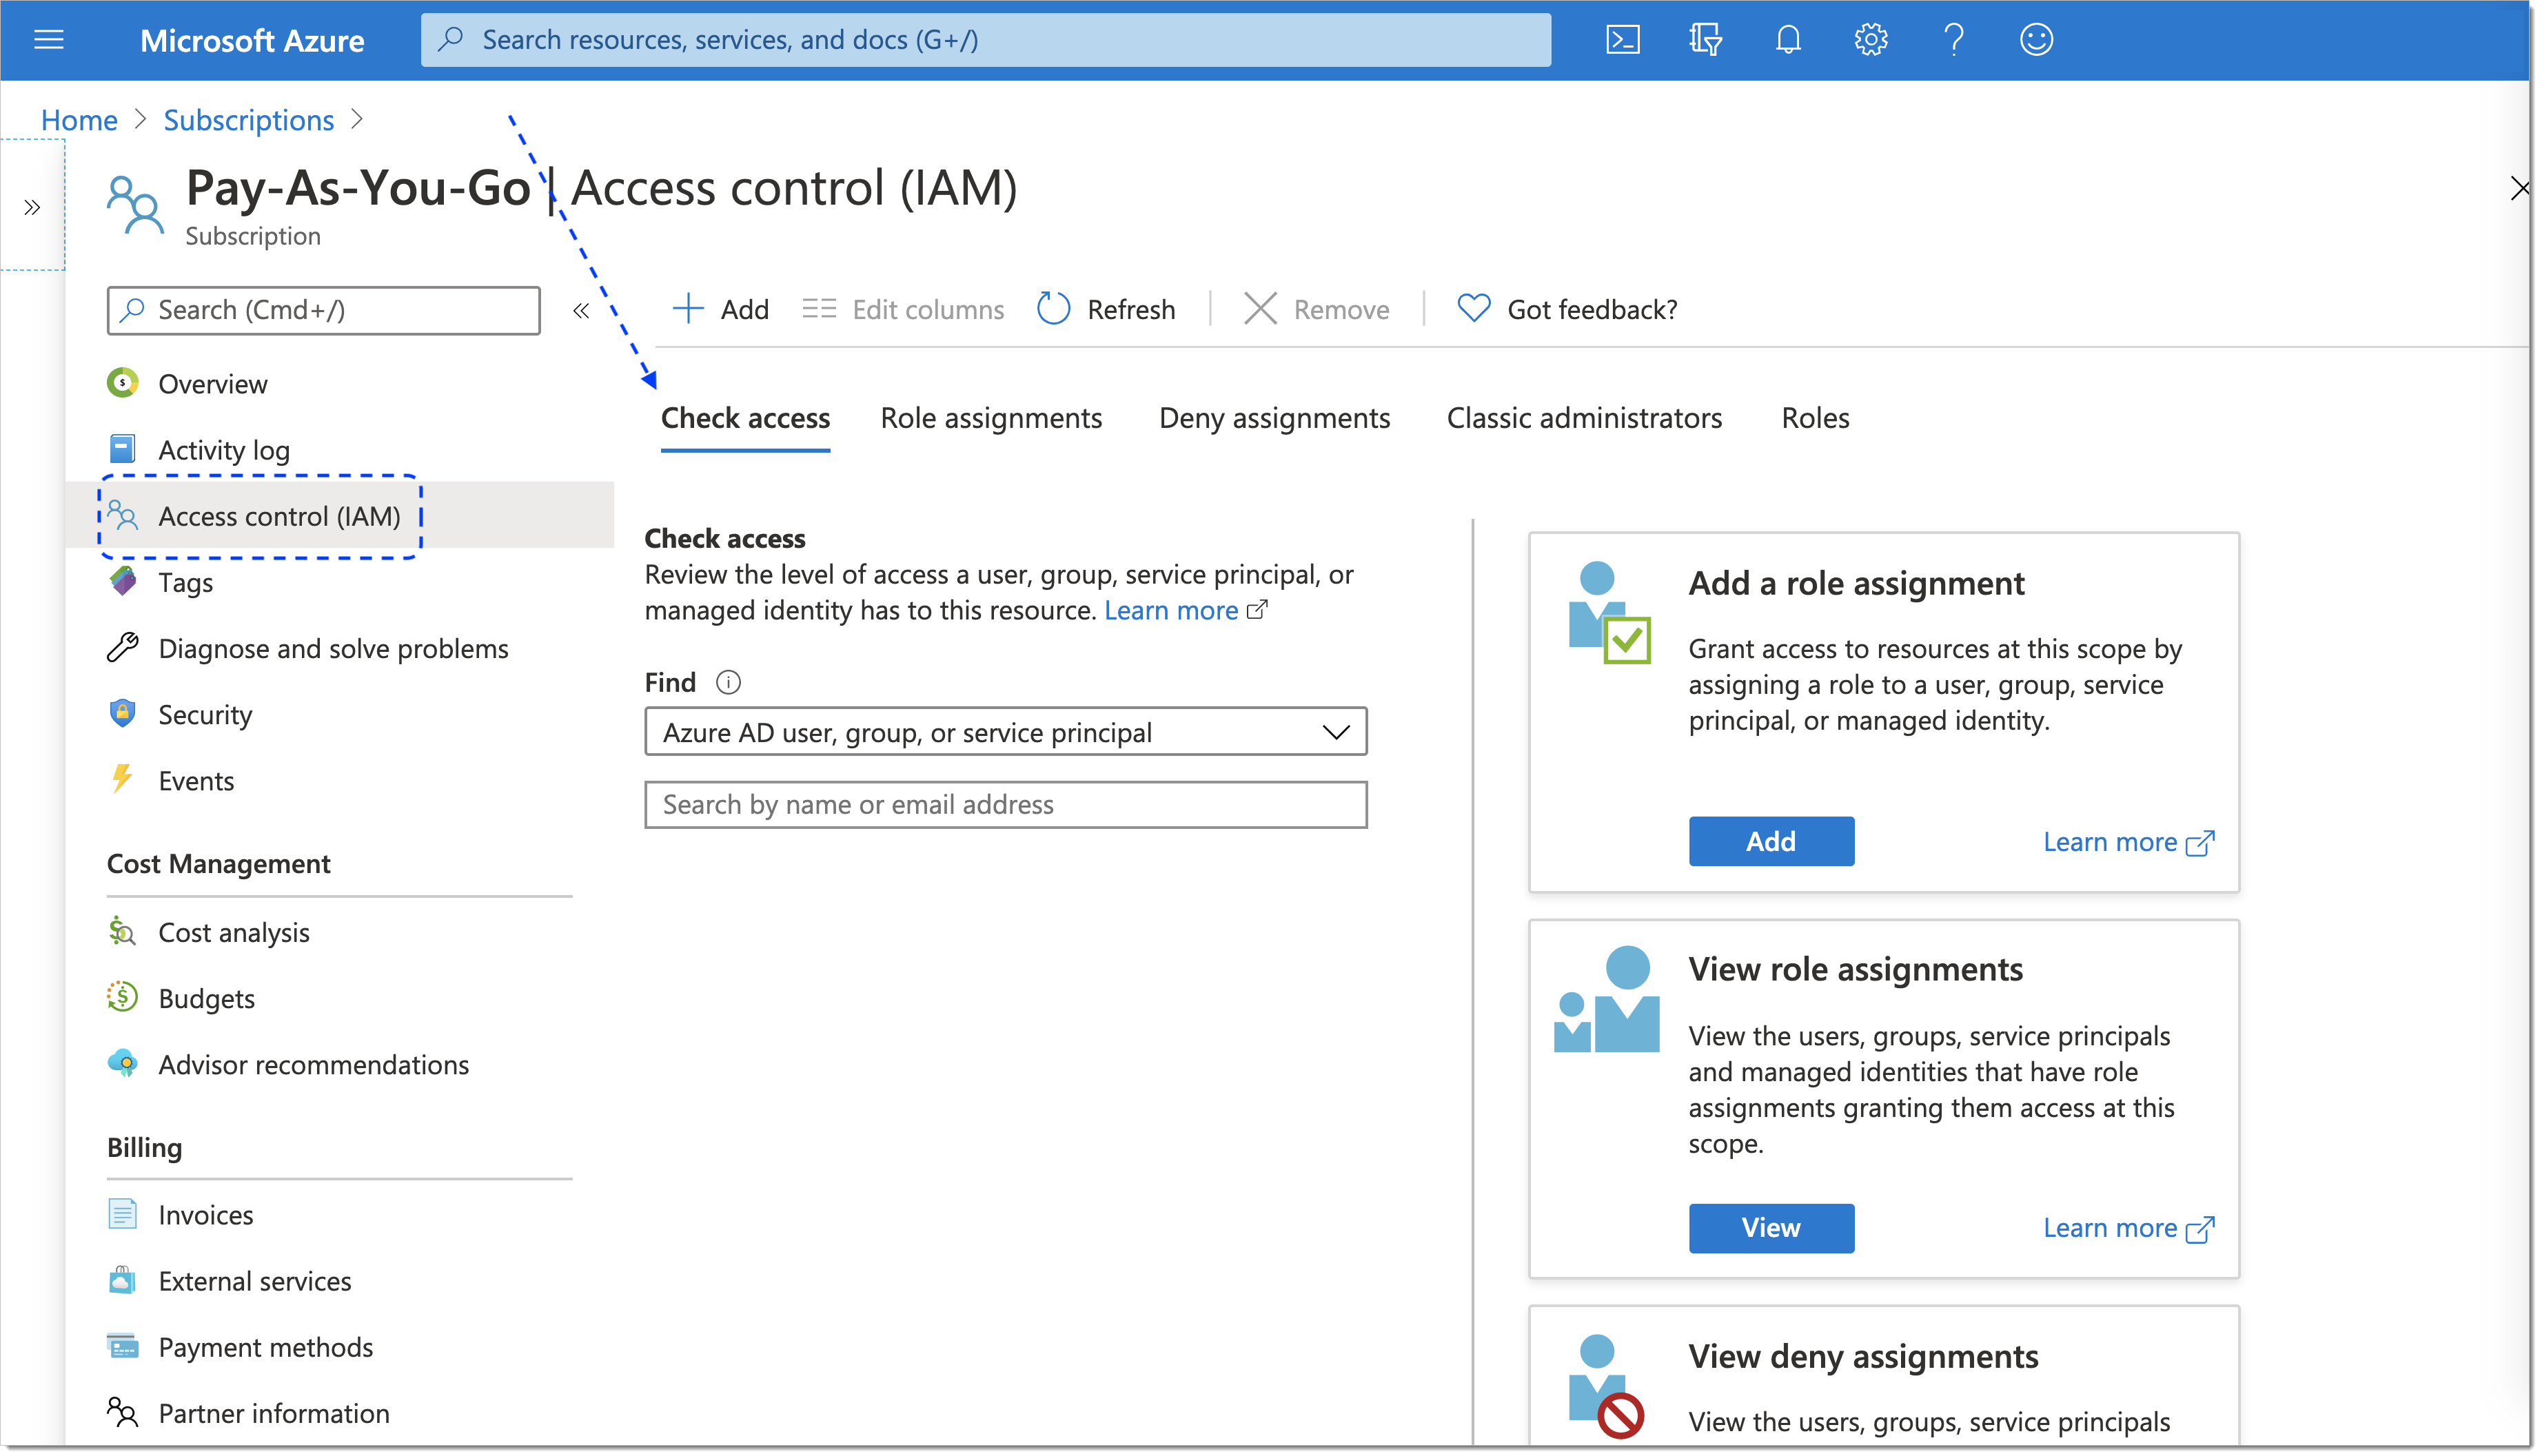2540x1456 pixels.
Task: Click the blue View role assignments button
Action: click(x=1771, y=1227)
